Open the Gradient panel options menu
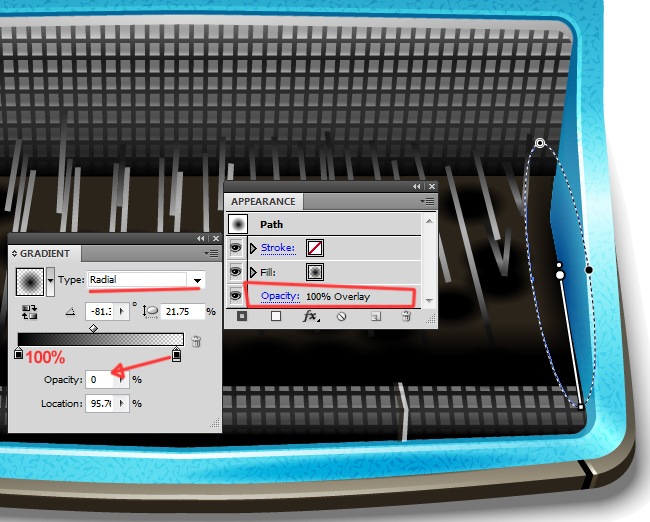This screenshot has width=650, height=522. [x=211, y=254]
